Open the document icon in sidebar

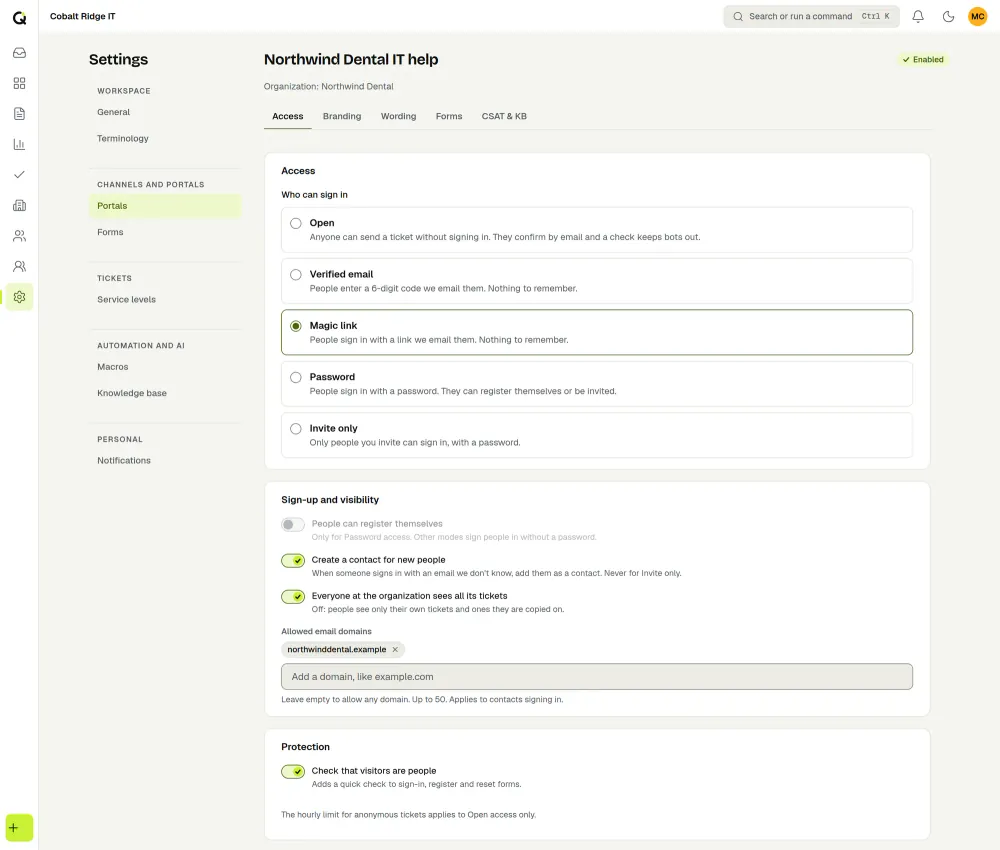(20, 114)
